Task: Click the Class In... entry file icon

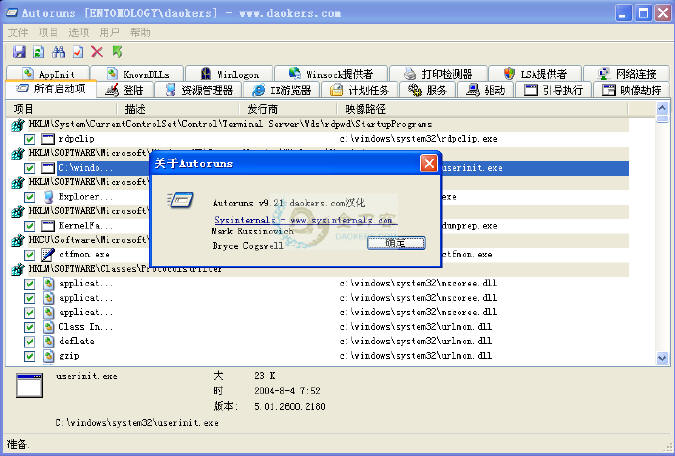Action: [49, 327]
